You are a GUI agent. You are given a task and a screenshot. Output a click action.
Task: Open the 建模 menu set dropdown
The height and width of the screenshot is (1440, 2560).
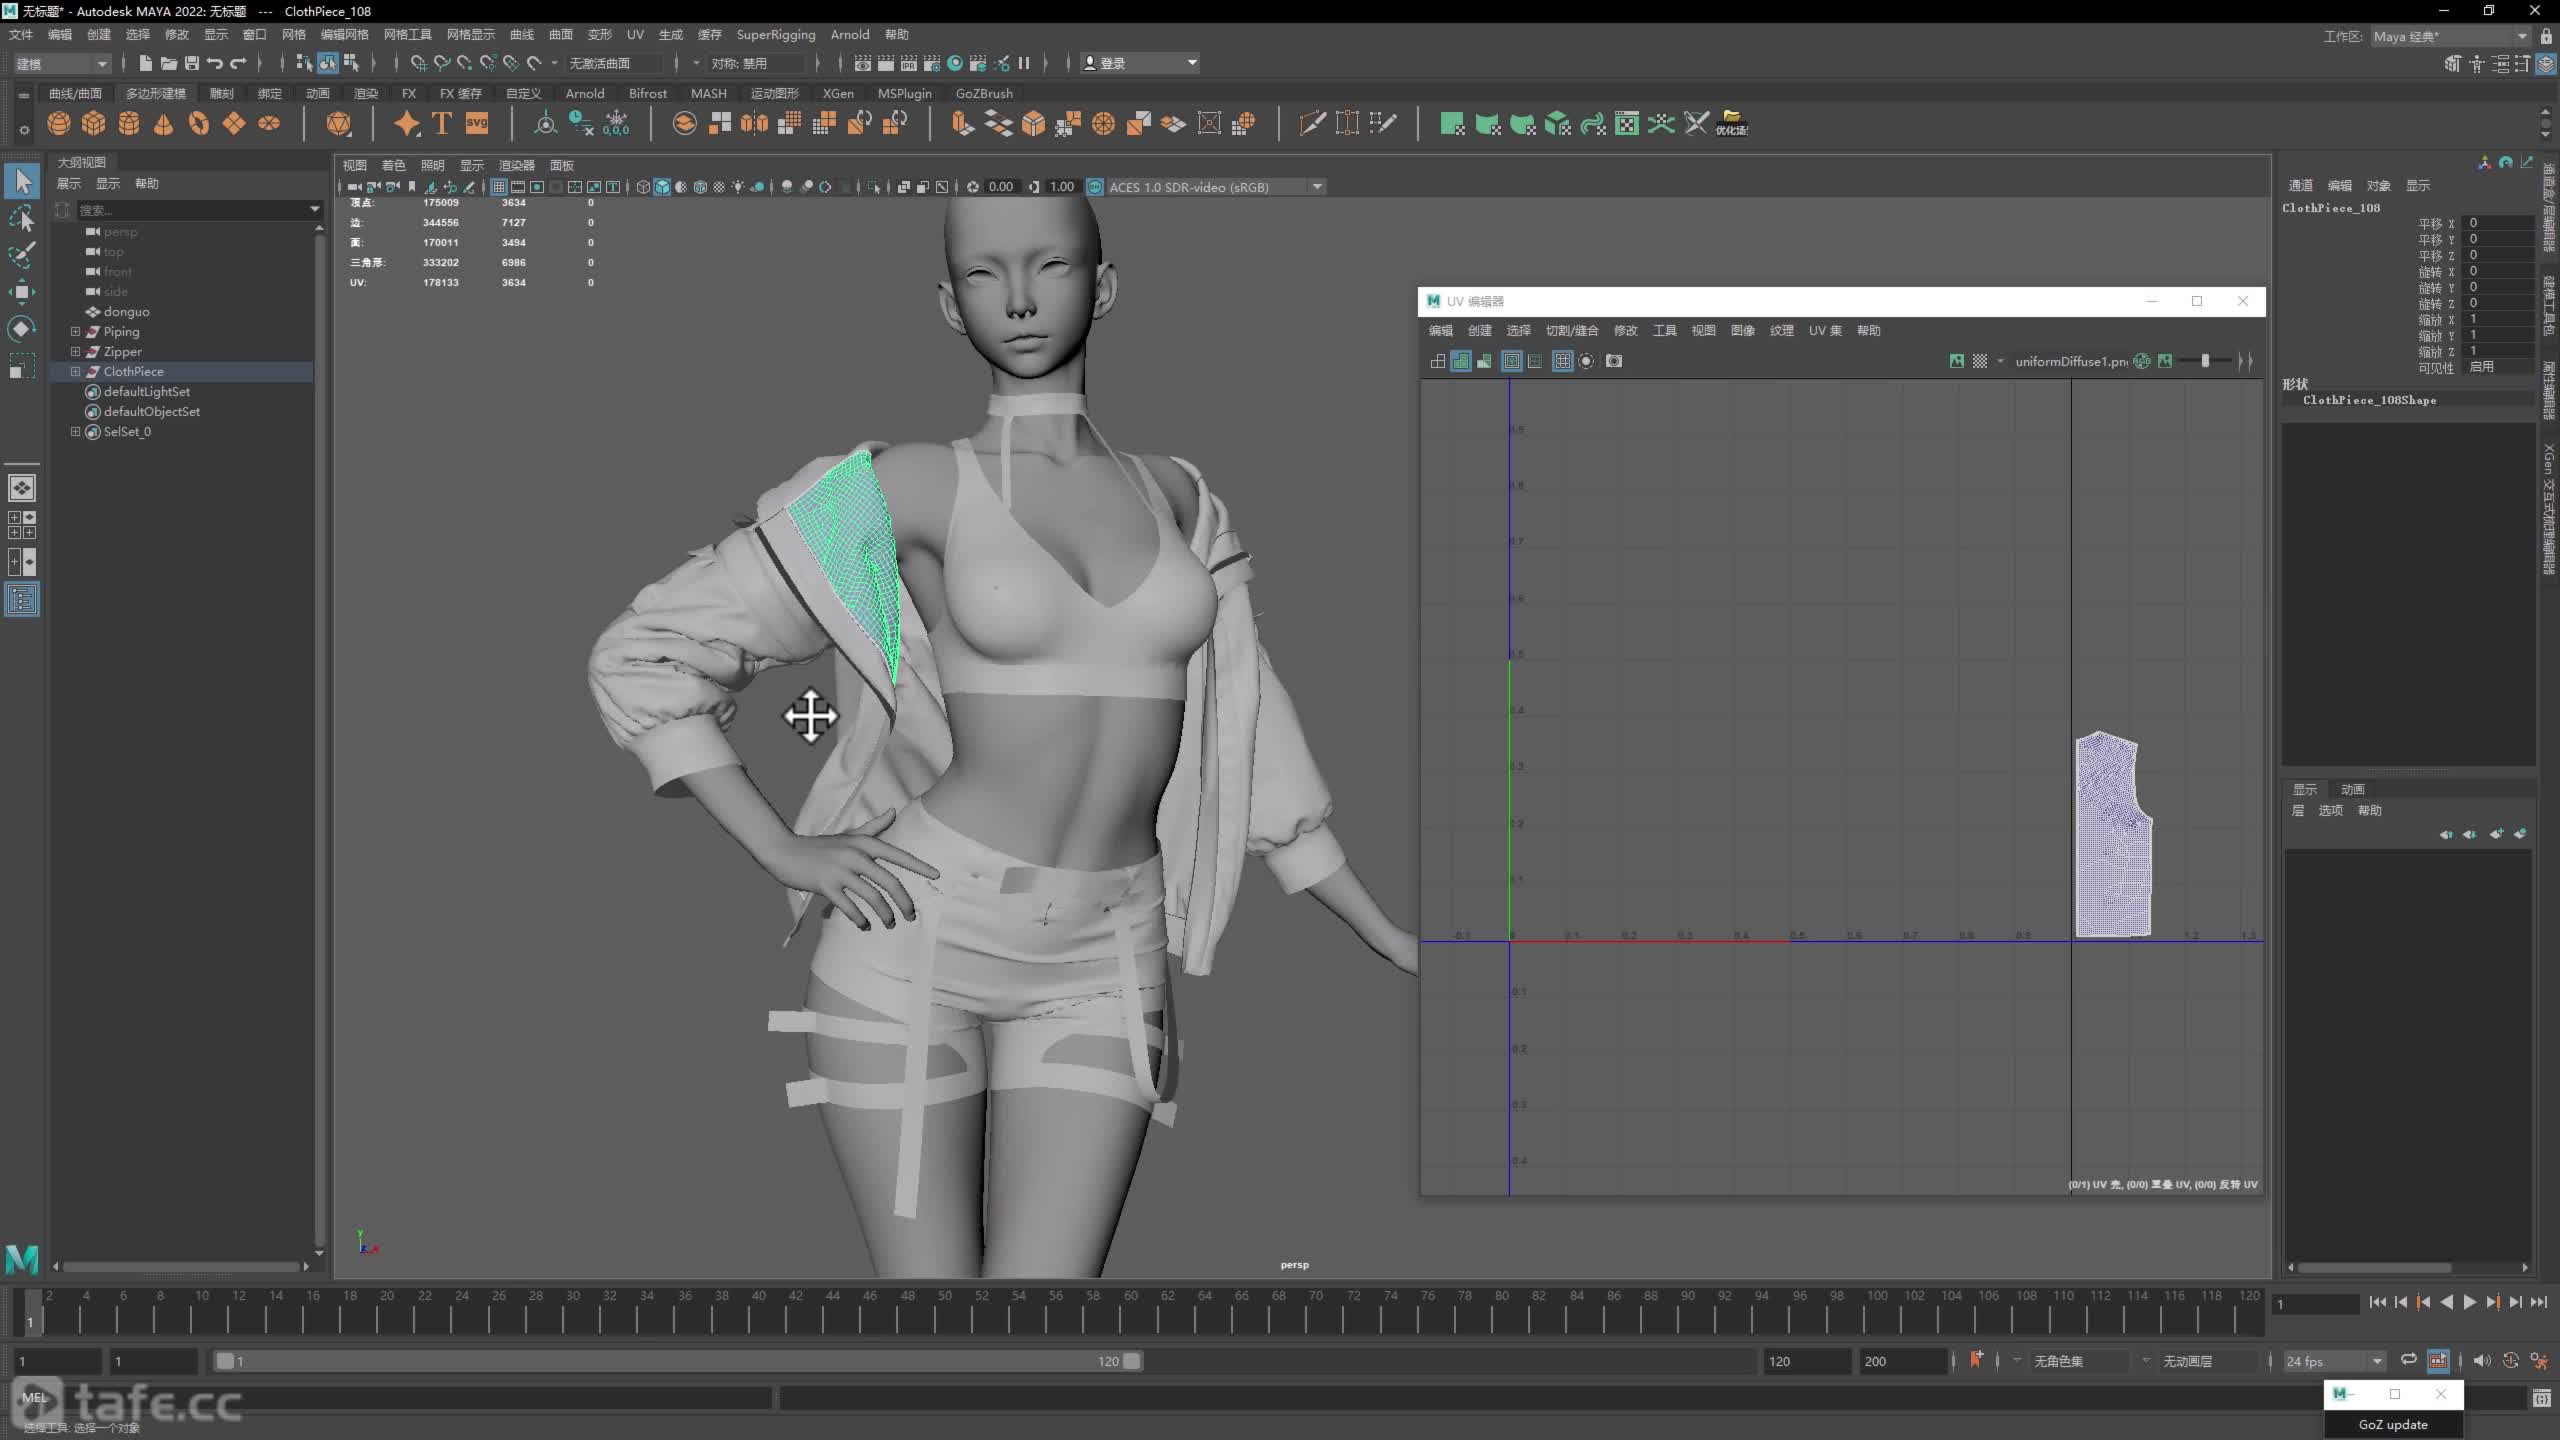(61, 63)
